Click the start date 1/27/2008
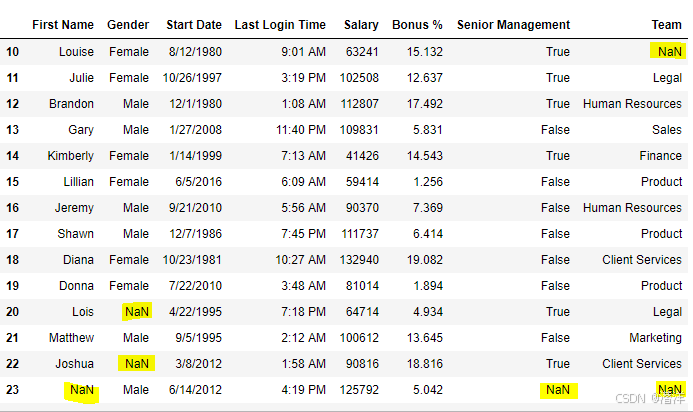This screenshot has height=412, width=693. pos(195,130)
